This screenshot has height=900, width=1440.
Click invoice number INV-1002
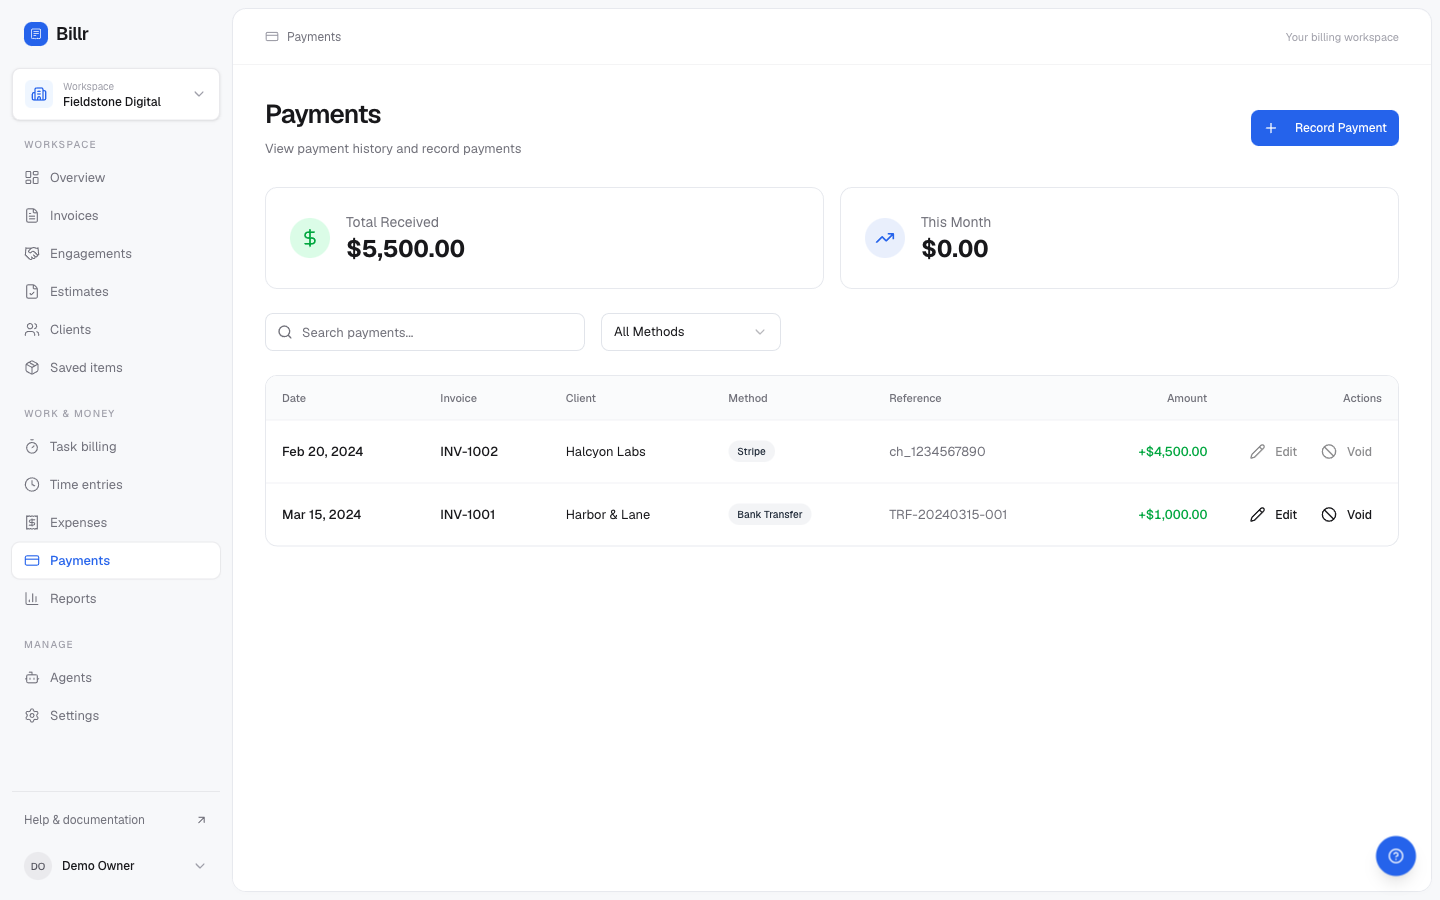click(x=469, y=452)
